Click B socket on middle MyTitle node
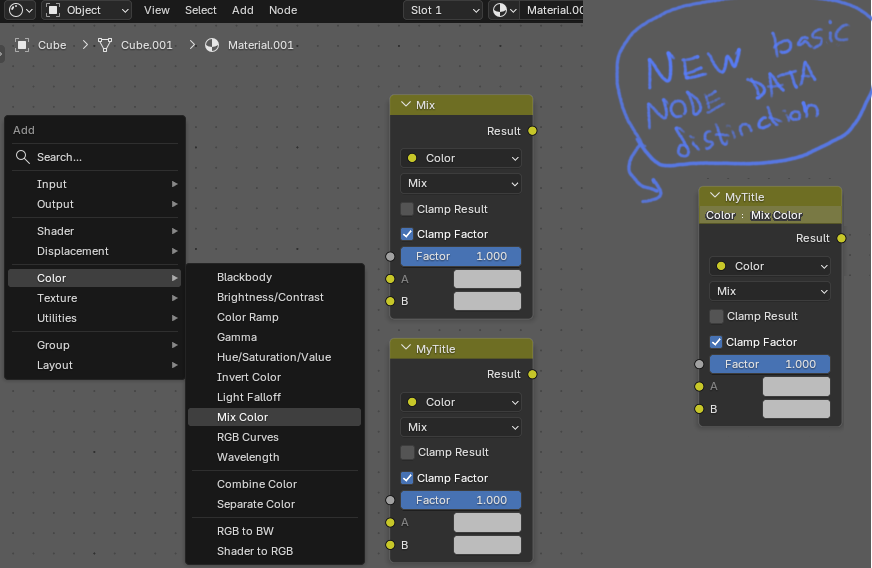The width and height of the screenshot is (872, 568). pos(390,545)
